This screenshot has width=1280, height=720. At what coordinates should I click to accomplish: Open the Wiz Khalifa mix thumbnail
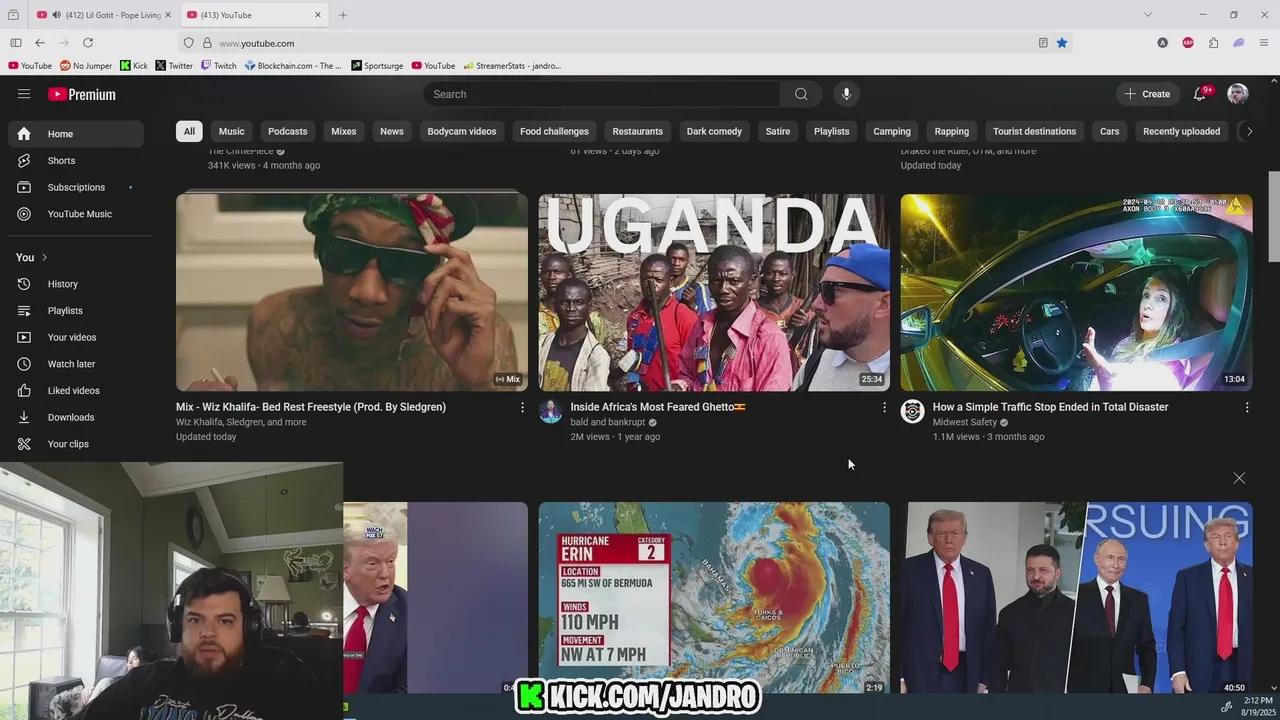pyautogui.click(x=352, y=292)
